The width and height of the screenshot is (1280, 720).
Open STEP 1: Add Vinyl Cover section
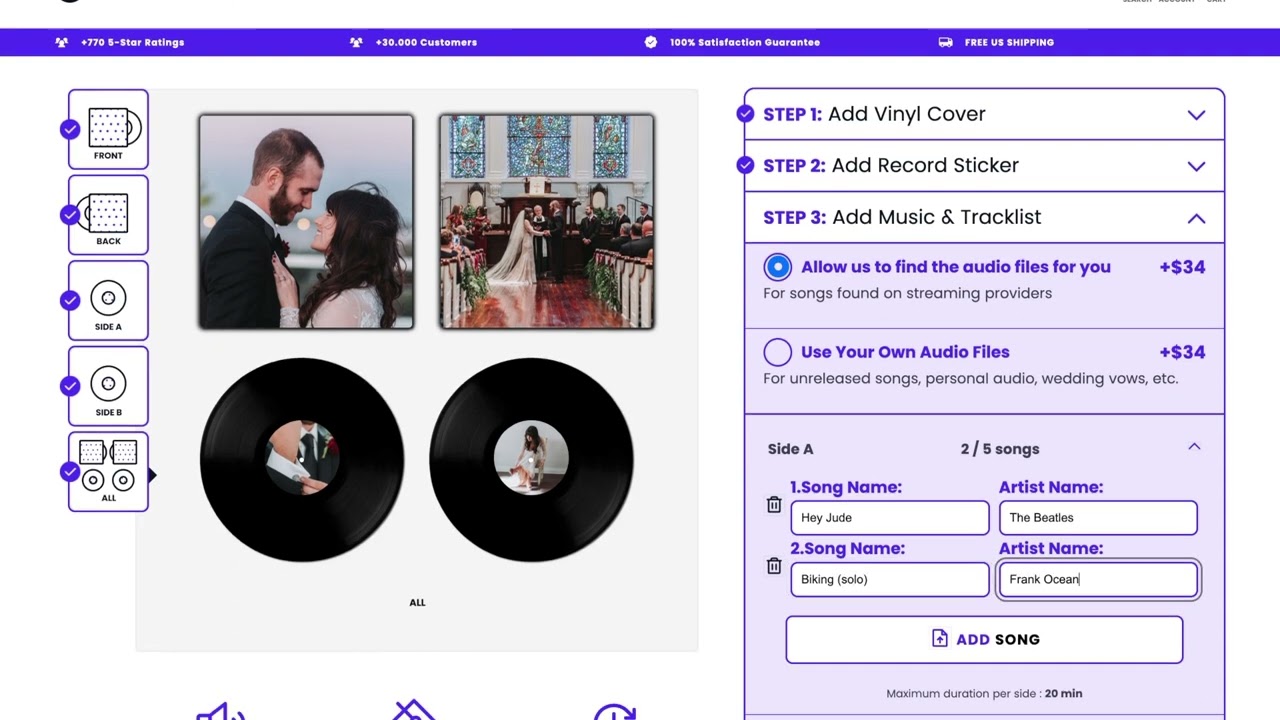(x=984, y=114)
